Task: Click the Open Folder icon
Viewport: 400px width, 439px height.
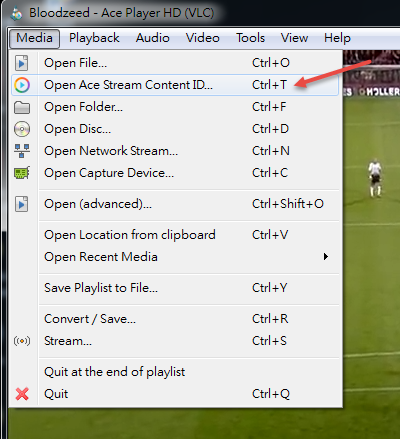Action: pos(22,107)
